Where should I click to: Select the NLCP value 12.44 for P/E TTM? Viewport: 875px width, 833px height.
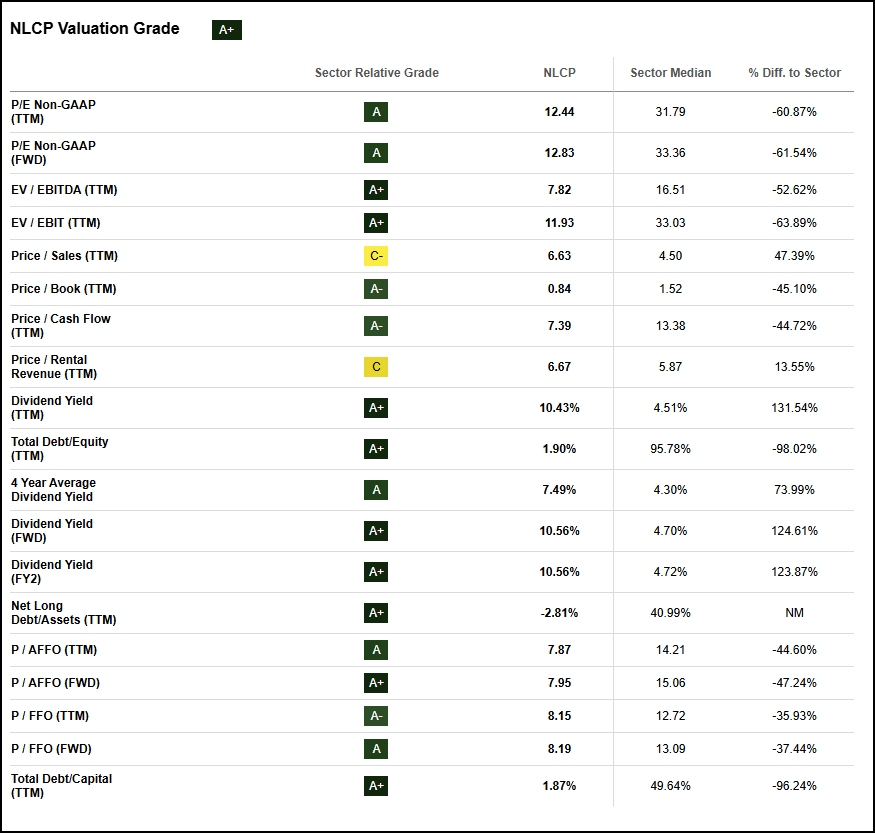pyautogui.click(x=559, y=112)
